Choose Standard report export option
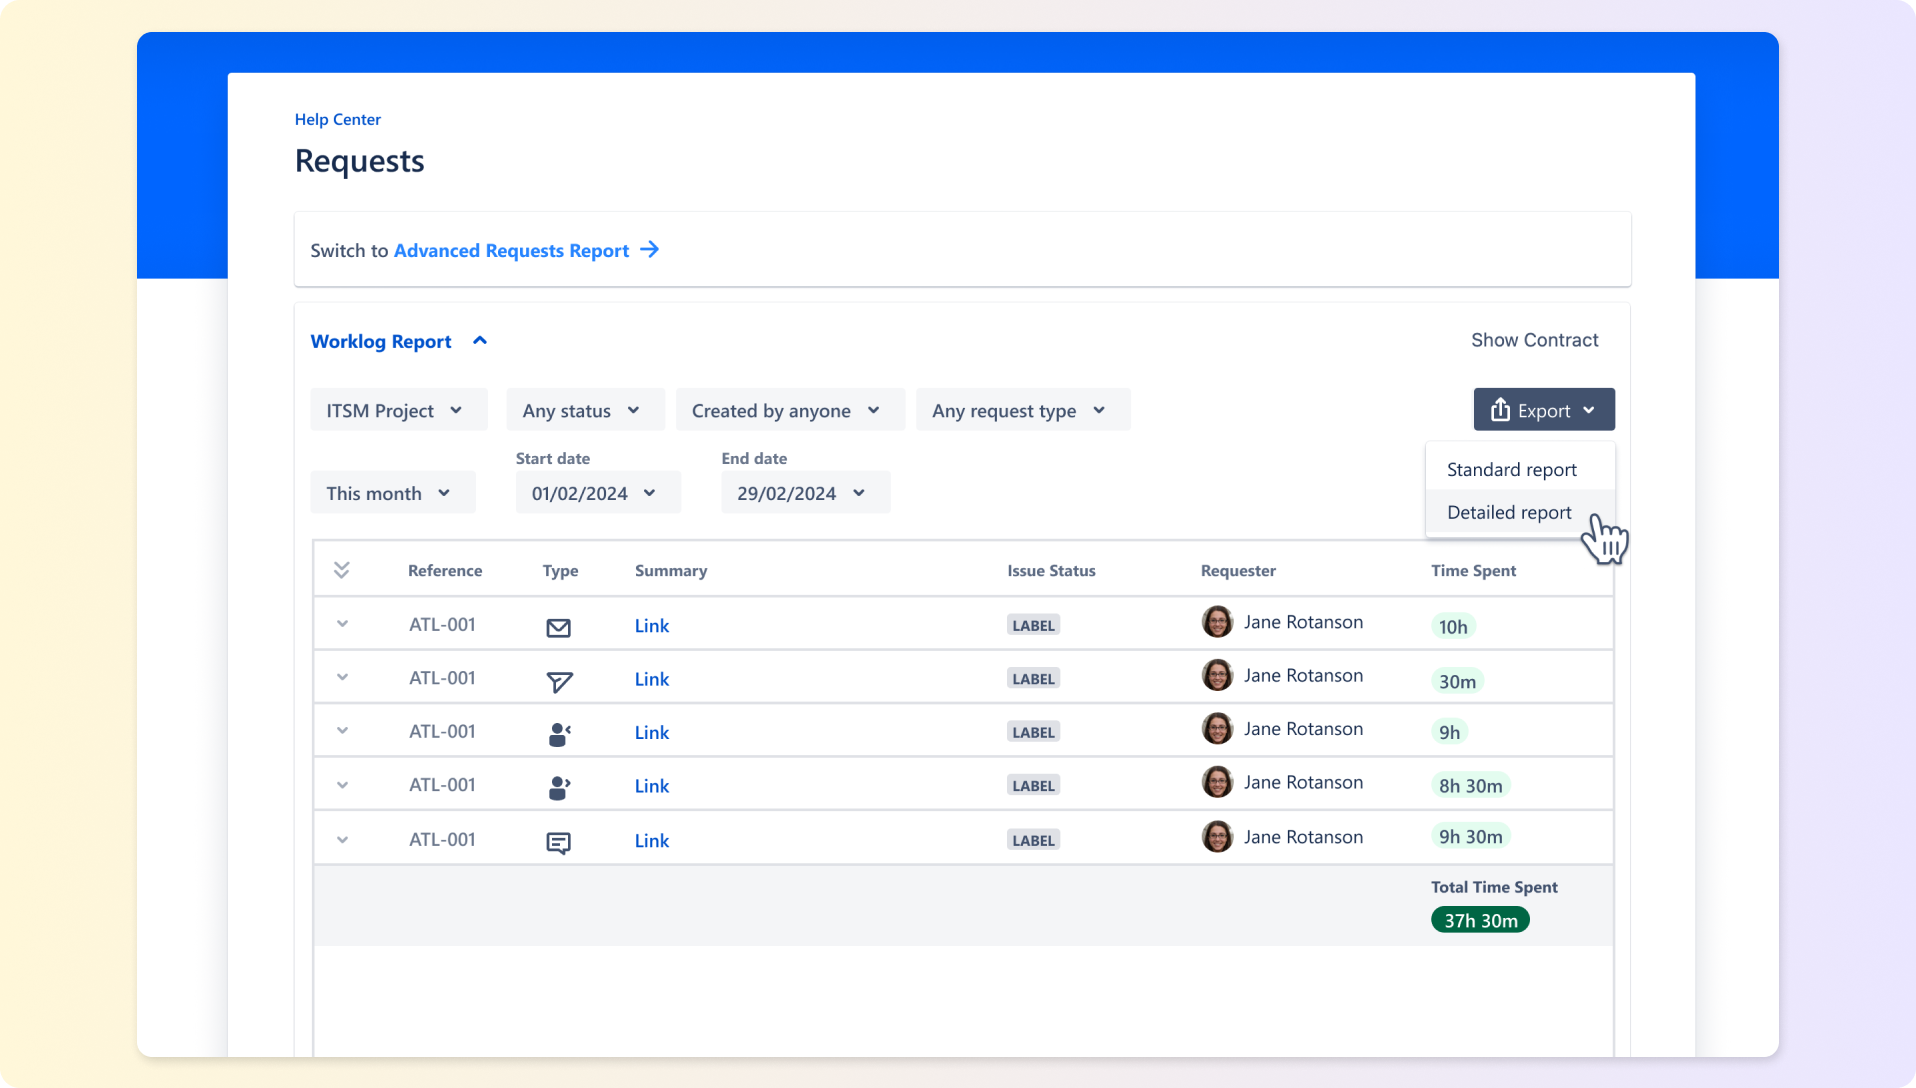Viewport: 1916px width, 1088px height. [1511, 470]
